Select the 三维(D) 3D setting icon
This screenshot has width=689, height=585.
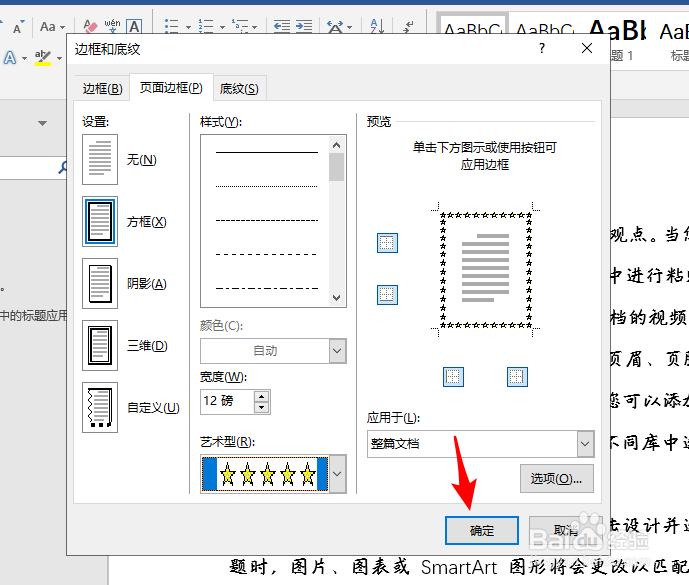[x=100, y=345]
